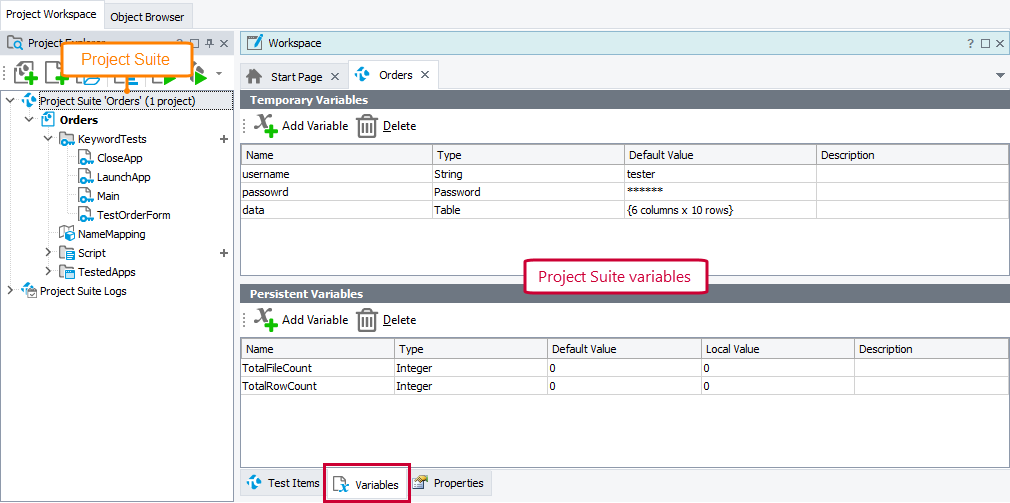Select NameMapping in the project tree
This screenshot has height=503, width=1010.
click(x=111, y=234)
